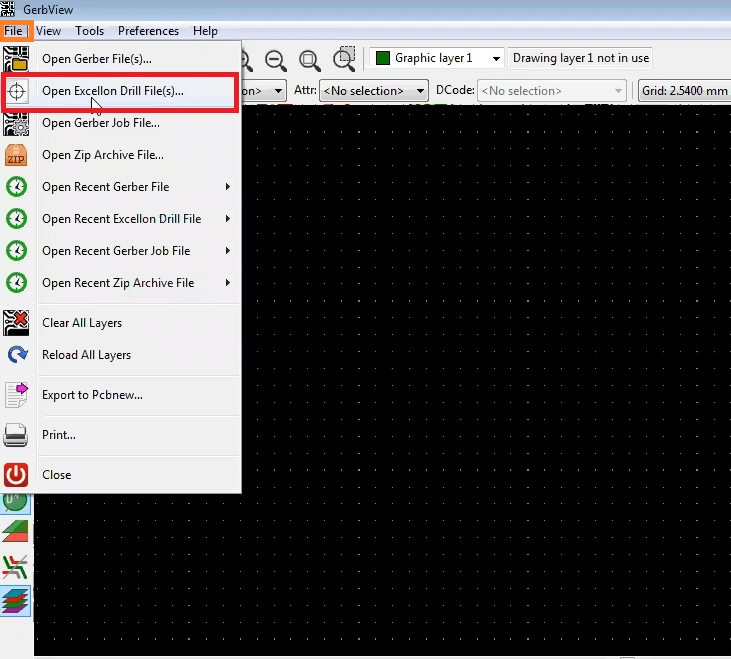
Task: Click clock icon beside Open Recent Excellon Drill File
Action: 16,219
